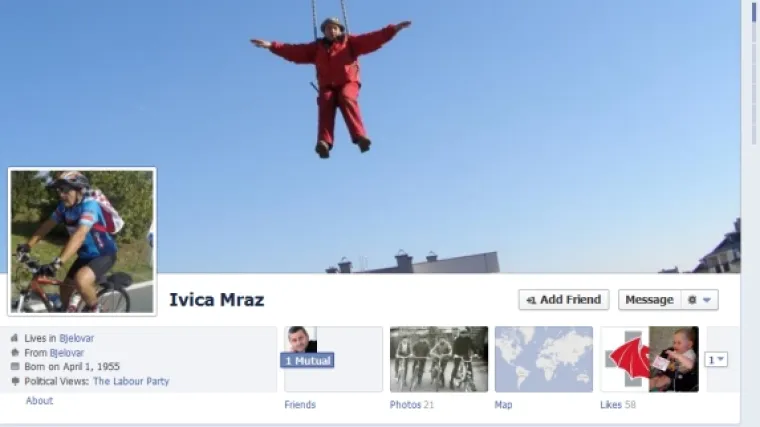Click the Bjelovar link in Lives in
The height and width of the screenshot is (427, 760).
pos(76,338)
